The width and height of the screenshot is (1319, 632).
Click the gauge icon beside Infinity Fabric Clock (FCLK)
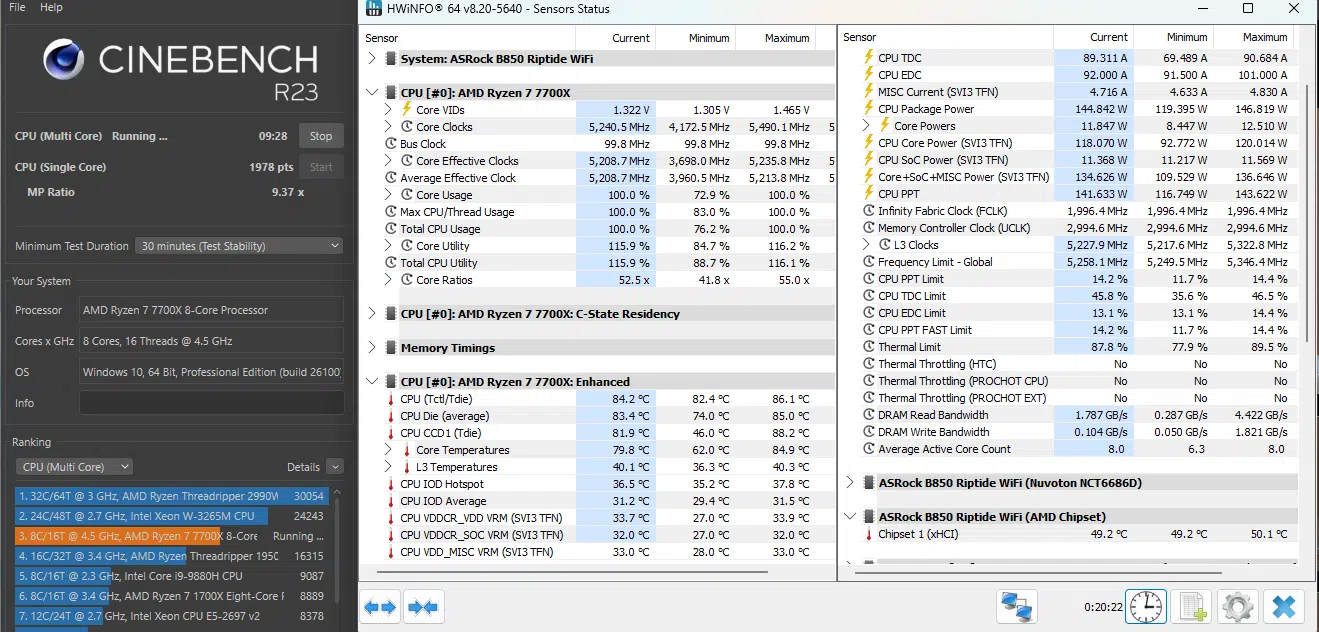(x=868, y=211)
